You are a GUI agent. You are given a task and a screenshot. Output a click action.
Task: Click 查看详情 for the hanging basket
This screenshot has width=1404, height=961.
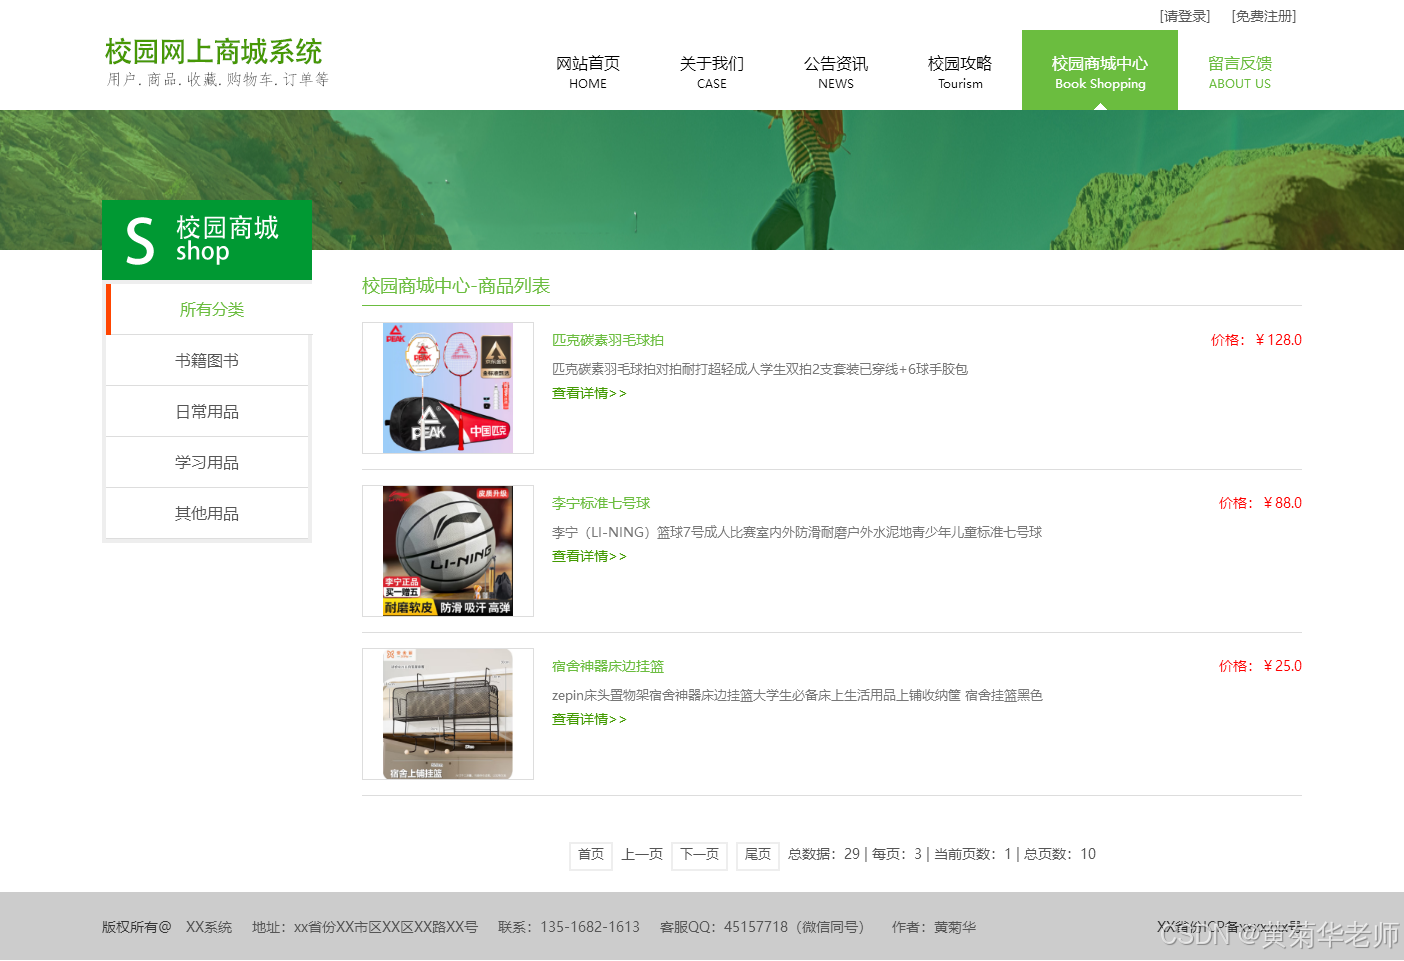[x=589, y=719]
